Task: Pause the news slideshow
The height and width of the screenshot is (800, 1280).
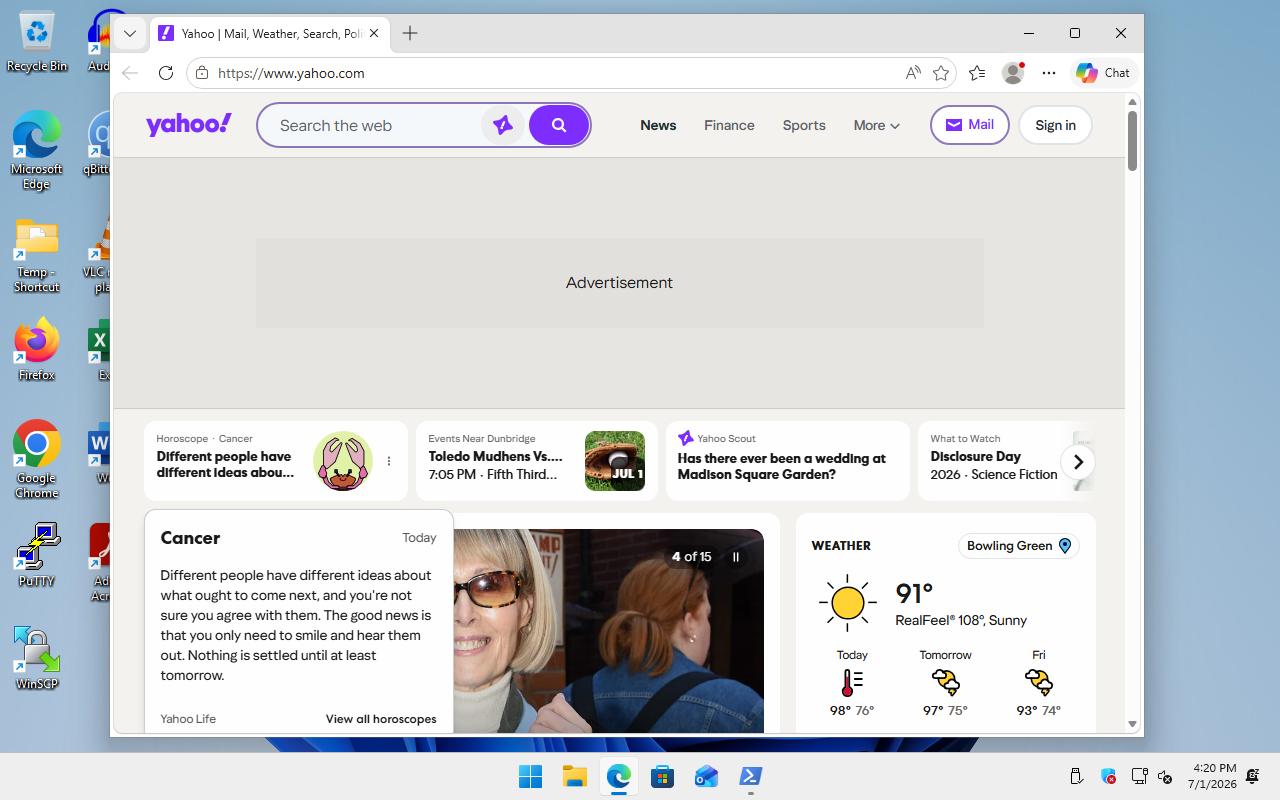Action: click(x=736, y=557)
